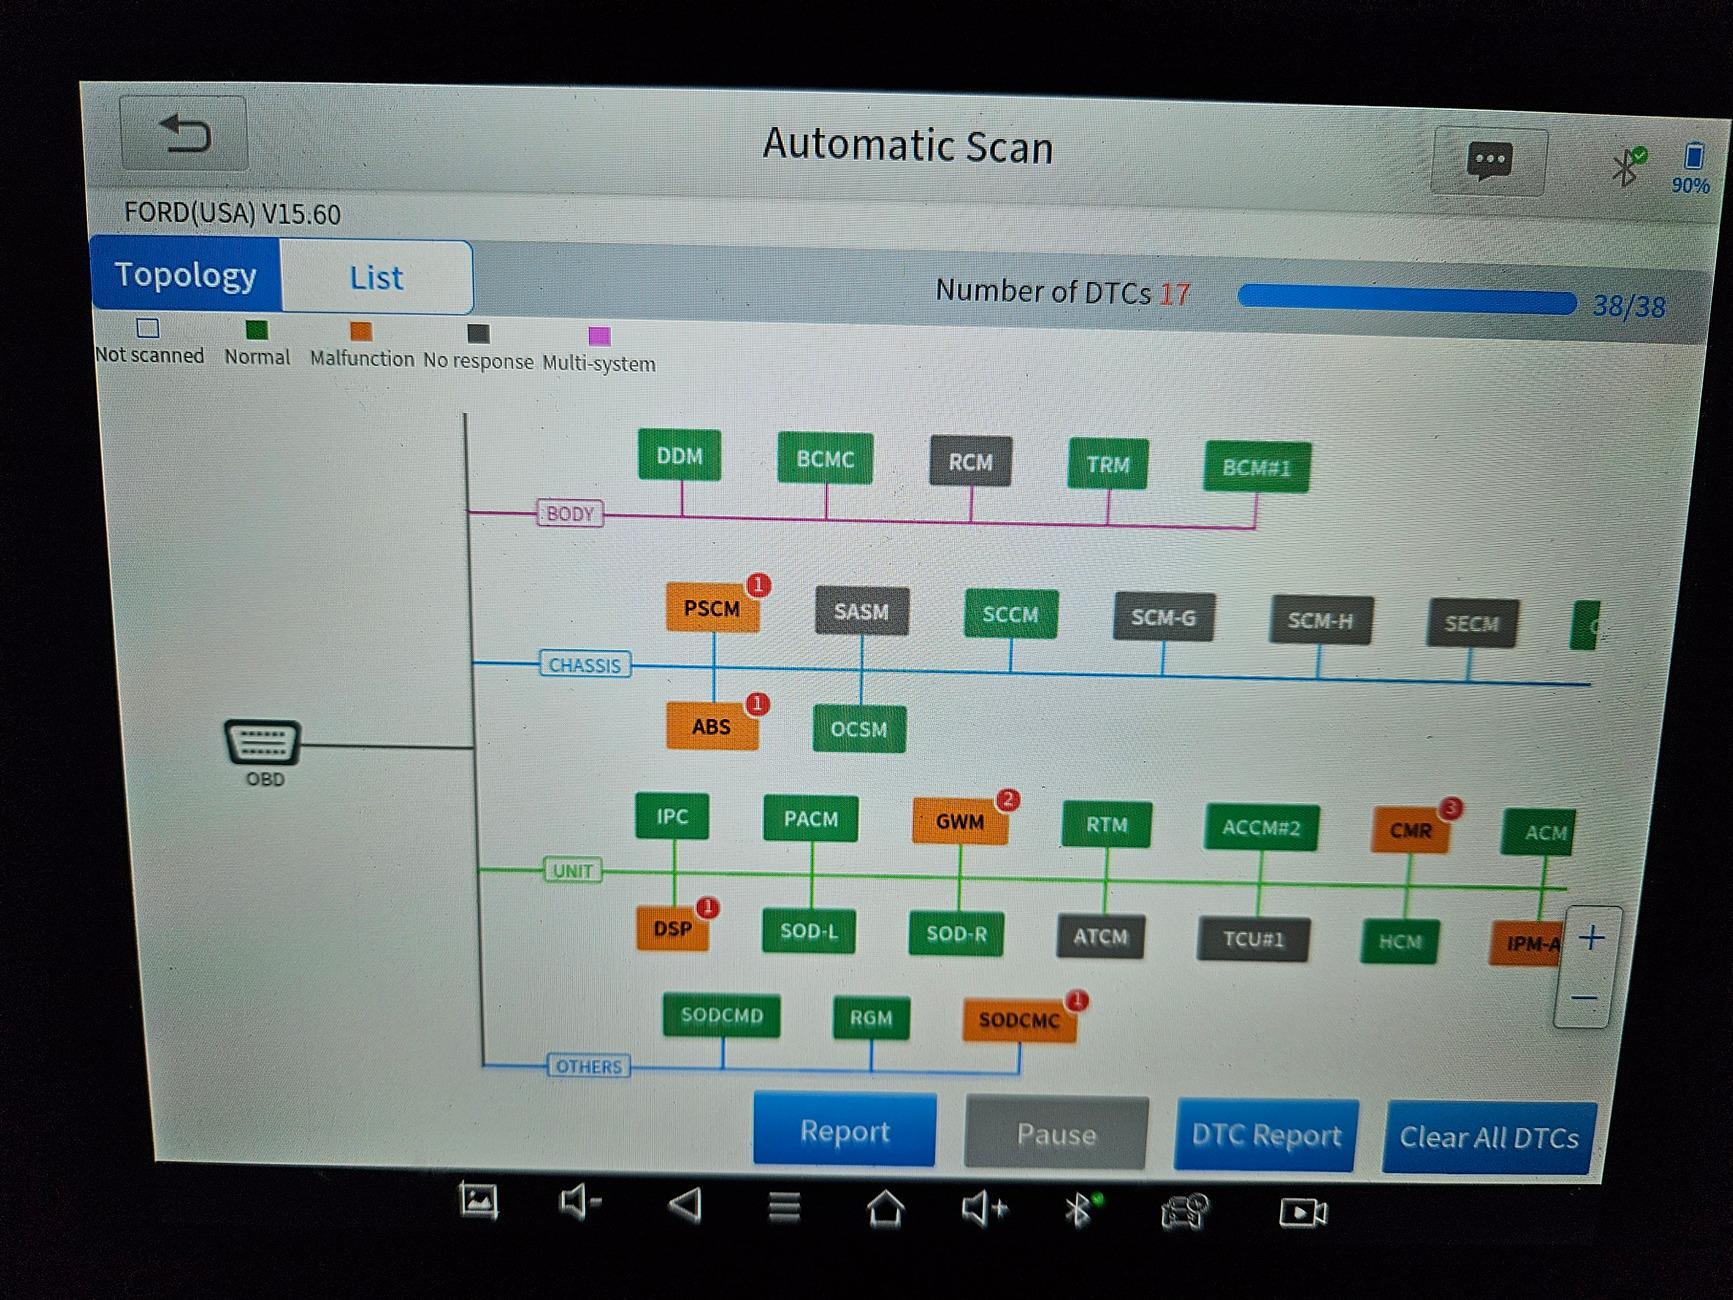Tap the volume down icon
The width and height of the screenshot is (1733, 1300).
click(x=579, y=1203)
